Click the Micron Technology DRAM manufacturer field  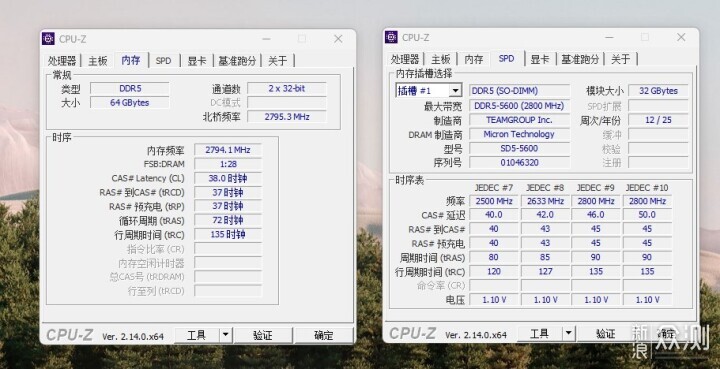pos(519,134)
